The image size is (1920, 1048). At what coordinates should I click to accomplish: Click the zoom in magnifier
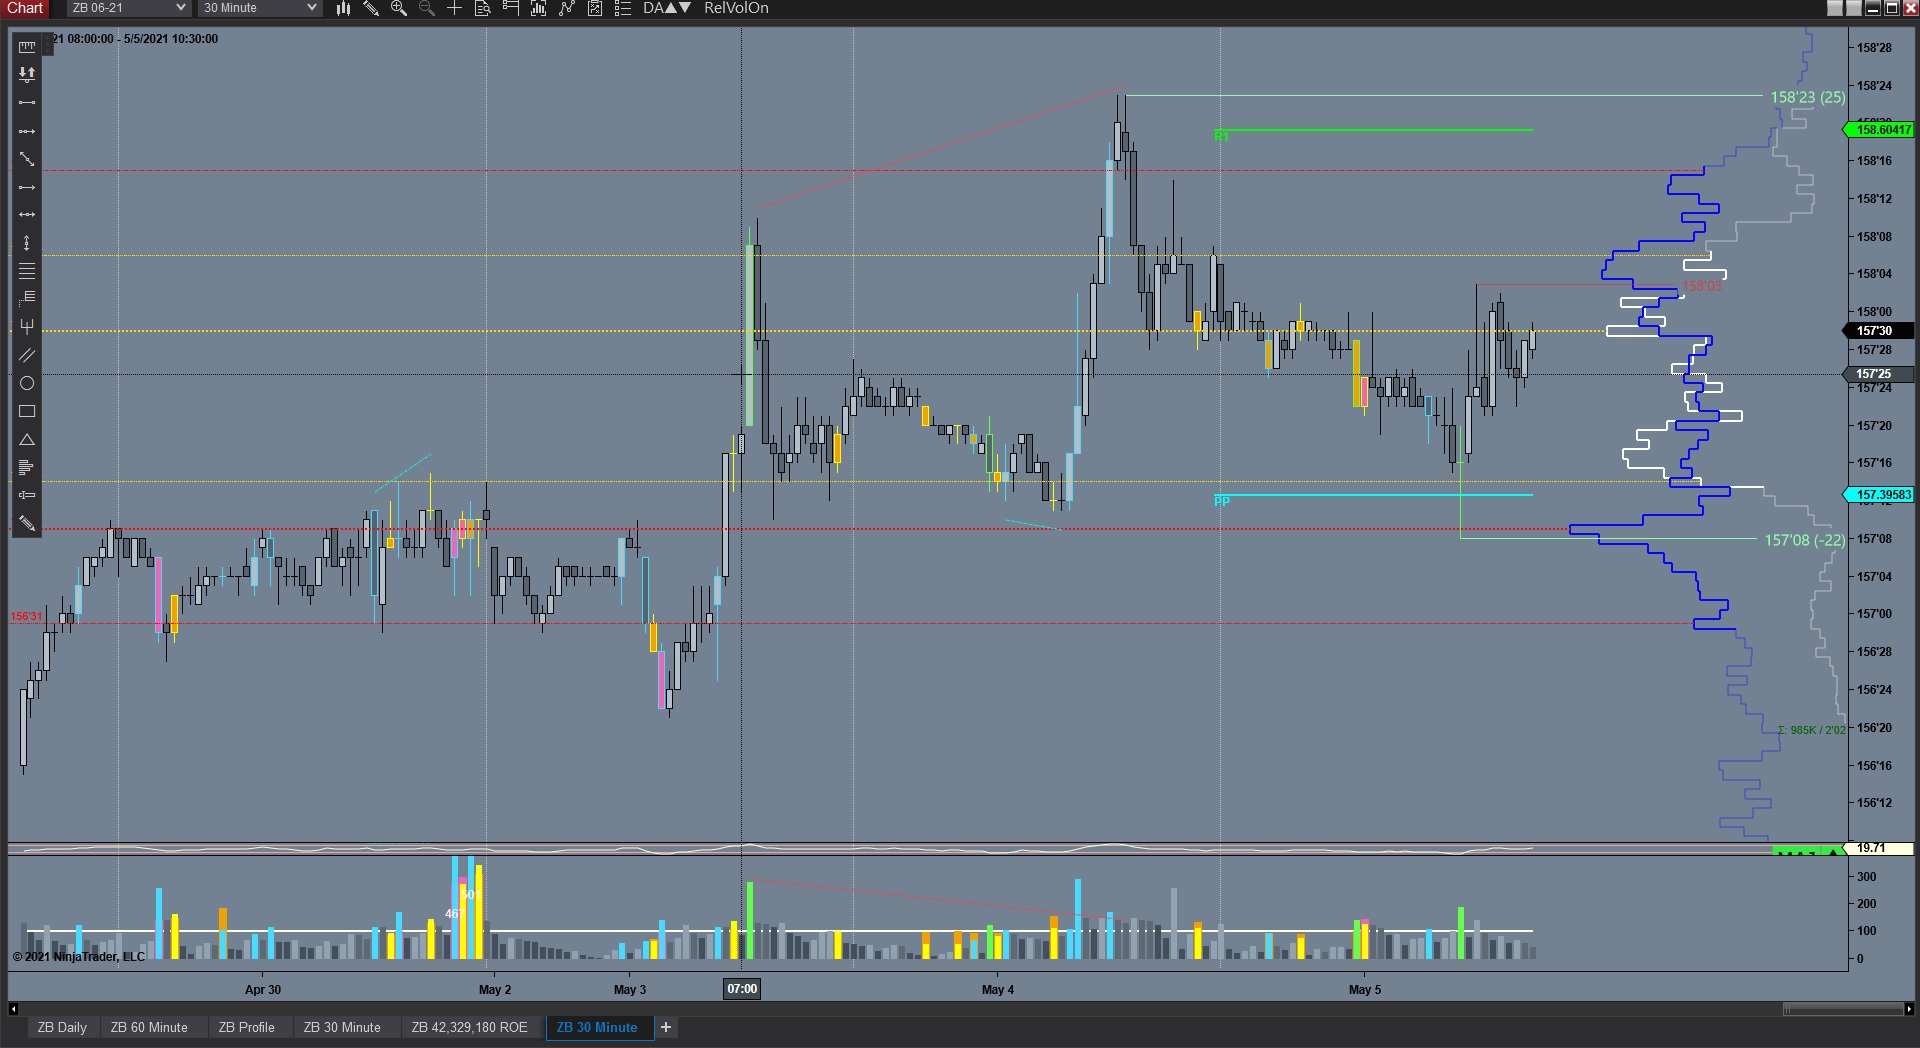click(399, 8)
